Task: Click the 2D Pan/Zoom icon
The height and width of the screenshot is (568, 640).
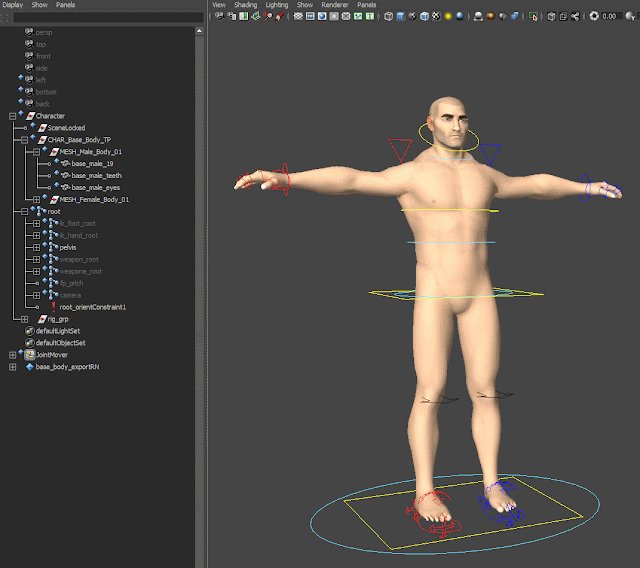Action: point(267,16)
